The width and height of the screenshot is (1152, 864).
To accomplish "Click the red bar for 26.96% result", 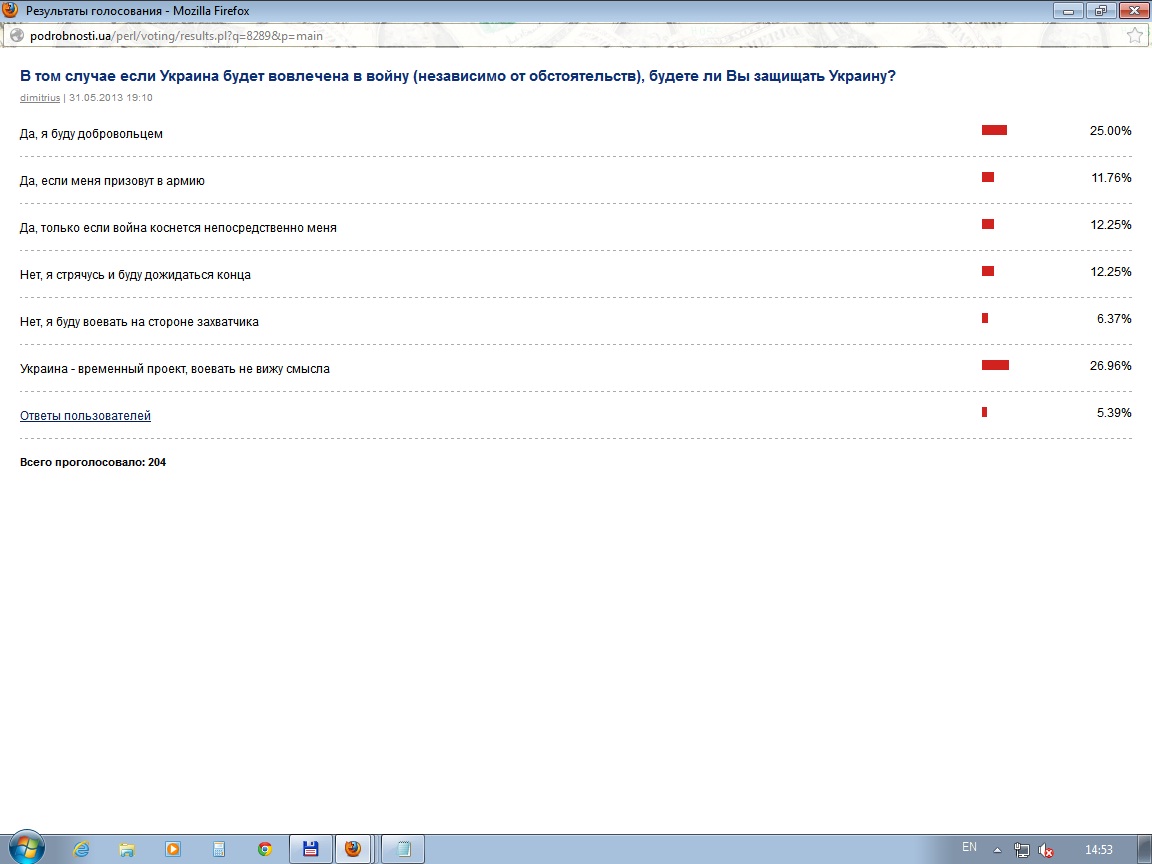I will [995, 365].
